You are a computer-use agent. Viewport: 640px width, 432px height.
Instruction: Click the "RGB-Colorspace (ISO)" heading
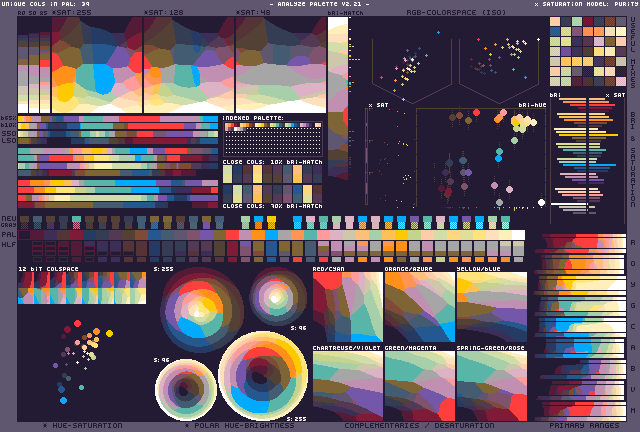[x=456, y=12]
